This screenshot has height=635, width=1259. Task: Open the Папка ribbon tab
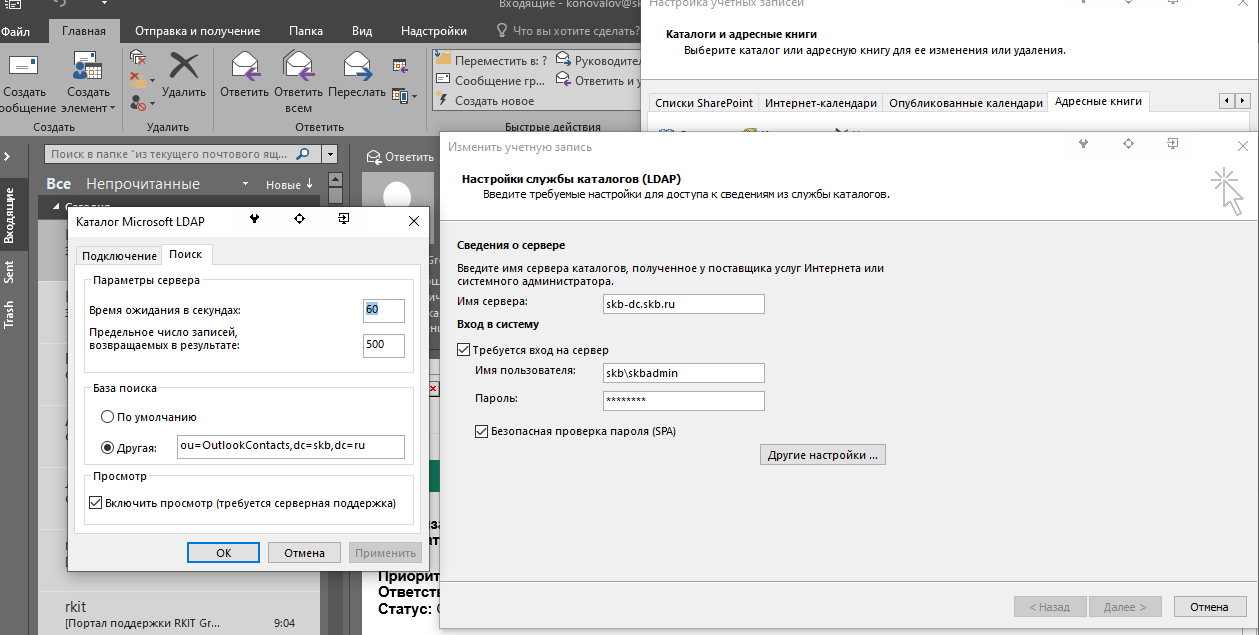tap(306, 31)
